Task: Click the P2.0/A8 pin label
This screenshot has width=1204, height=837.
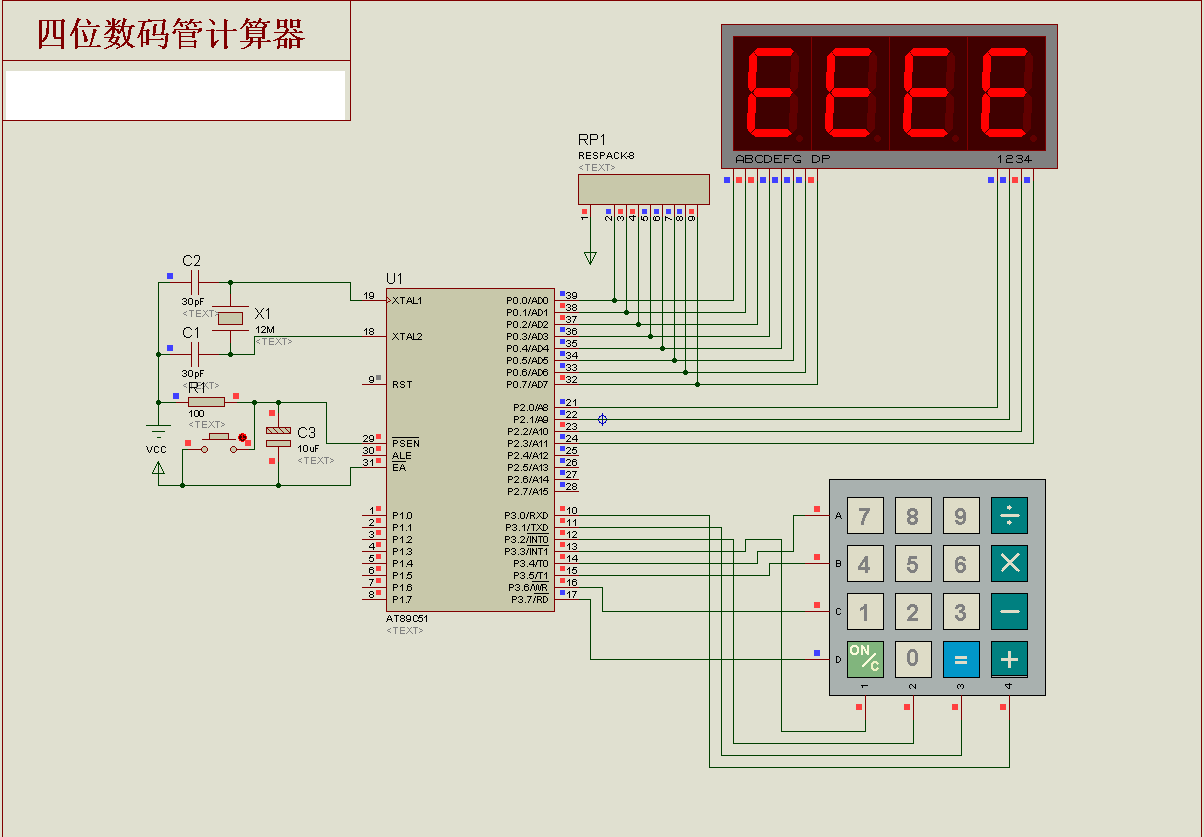Action: click(x=530, y=407)
